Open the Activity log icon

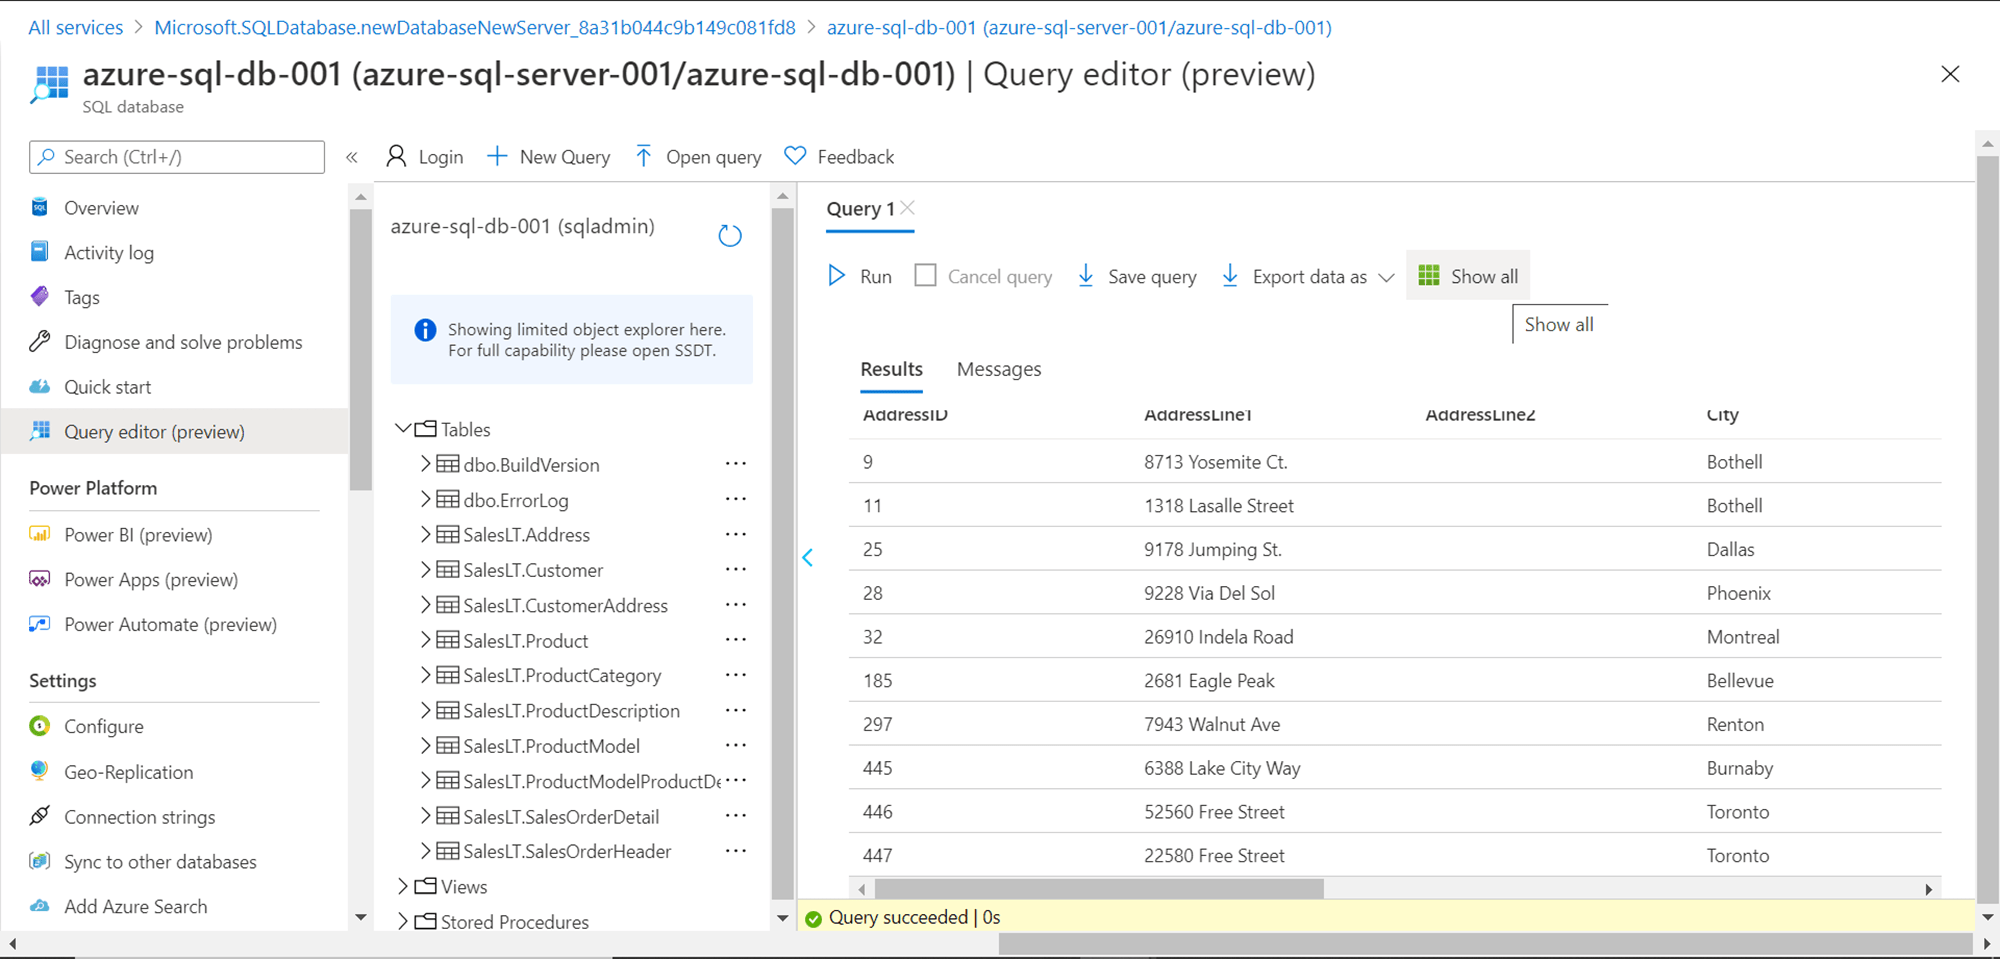pyautogui.click(x=40, y=252)
